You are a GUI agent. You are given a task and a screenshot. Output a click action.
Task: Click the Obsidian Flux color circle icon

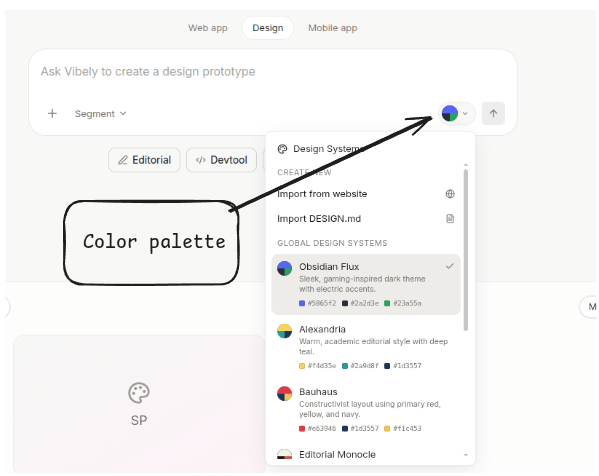coord(285,269)
